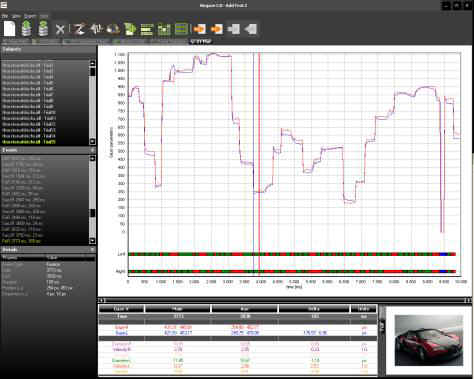Select the highlighted tab above the chart
Viewport: 474px width, 379px height.
click(x=201, y=42)
